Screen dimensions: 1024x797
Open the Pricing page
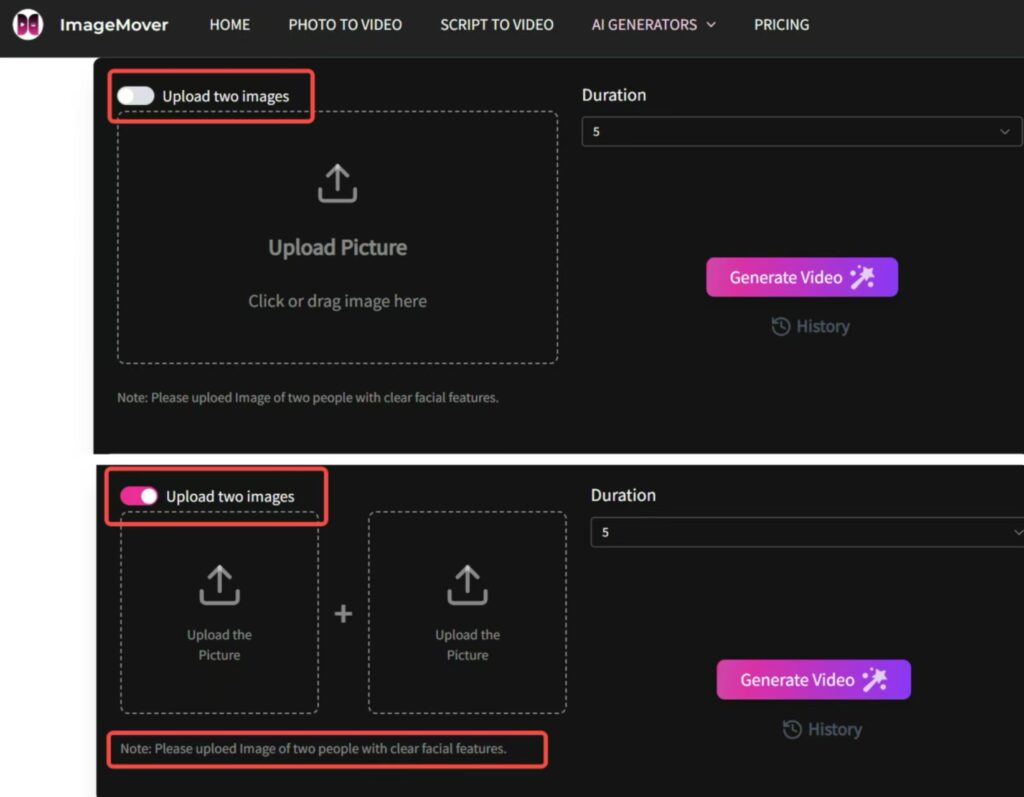(781, 25)
